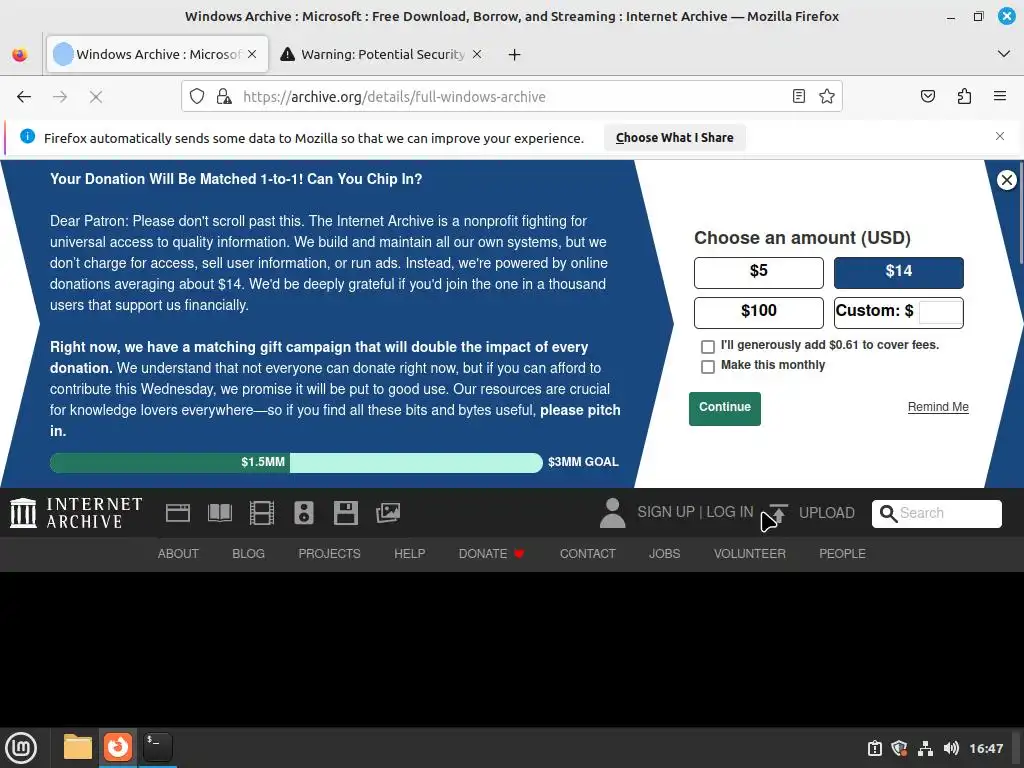Open the JOBS menu item

click(x=665, y=554)
